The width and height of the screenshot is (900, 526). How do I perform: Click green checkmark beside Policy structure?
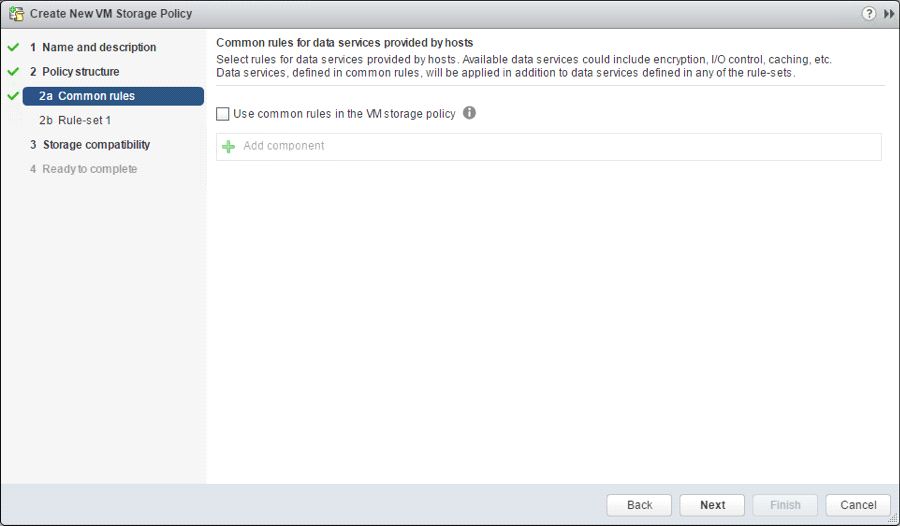pos(13,72)
